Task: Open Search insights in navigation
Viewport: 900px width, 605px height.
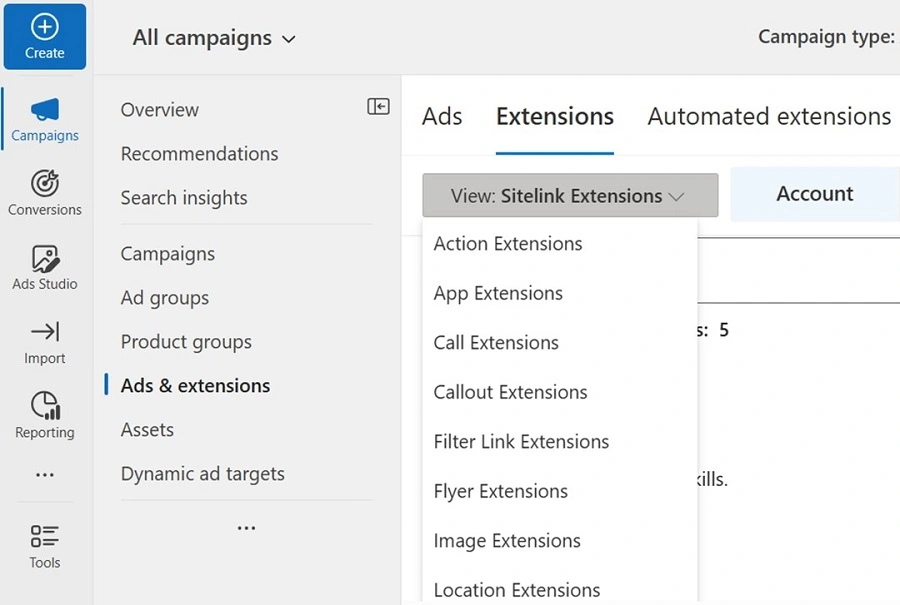Action: (x=184, y=198)
